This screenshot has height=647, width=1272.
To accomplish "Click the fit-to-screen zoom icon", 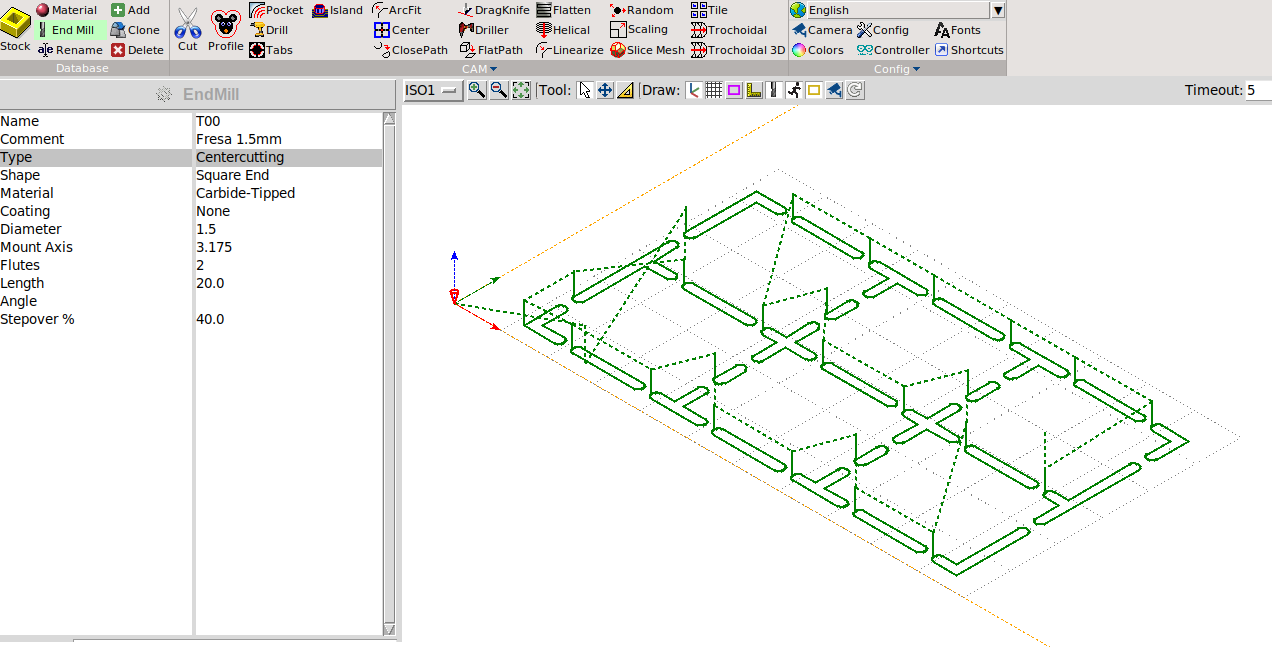I will tap(521, 90).
